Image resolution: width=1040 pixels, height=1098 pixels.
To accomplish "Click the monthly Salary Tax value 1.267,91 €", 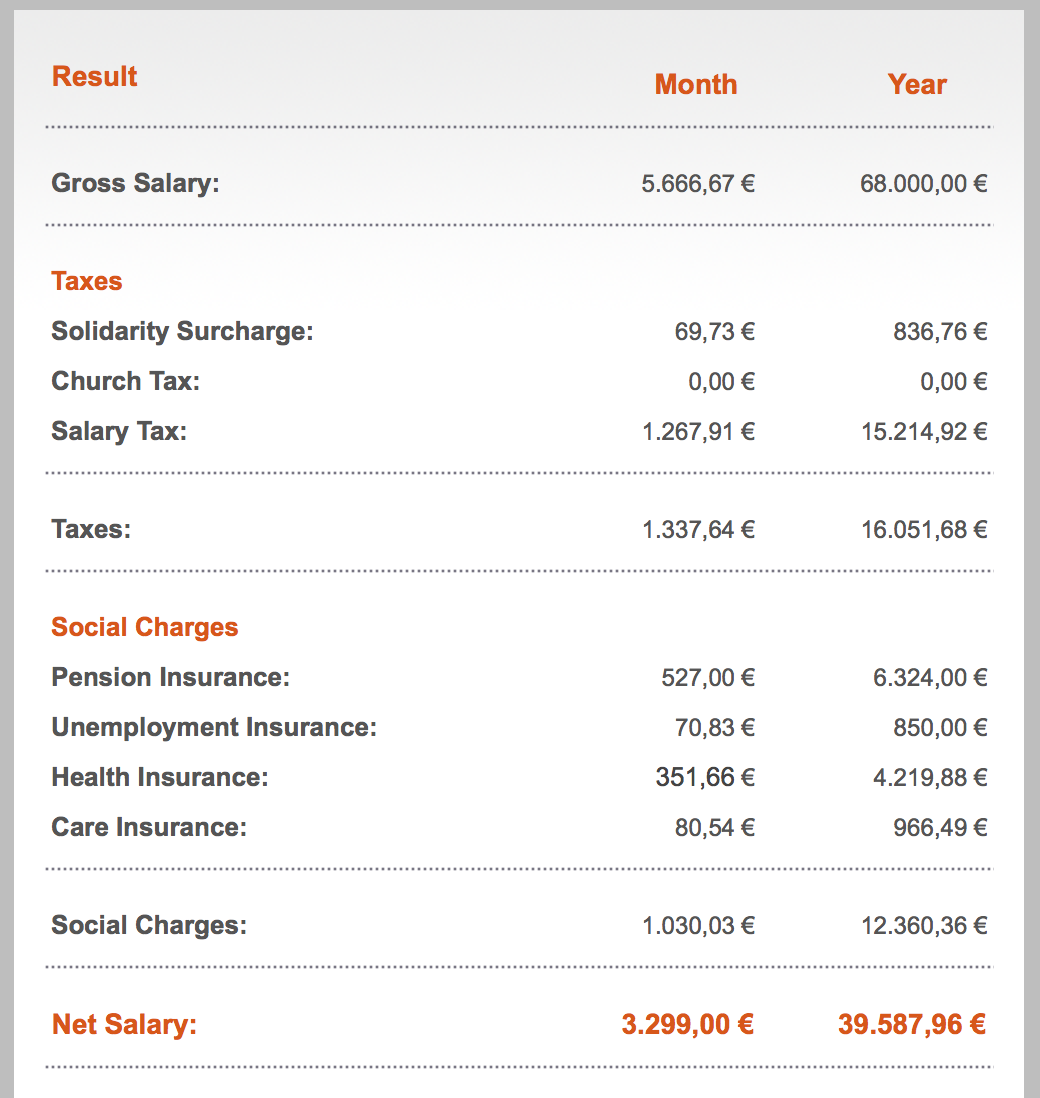I will tap(698, 432).
